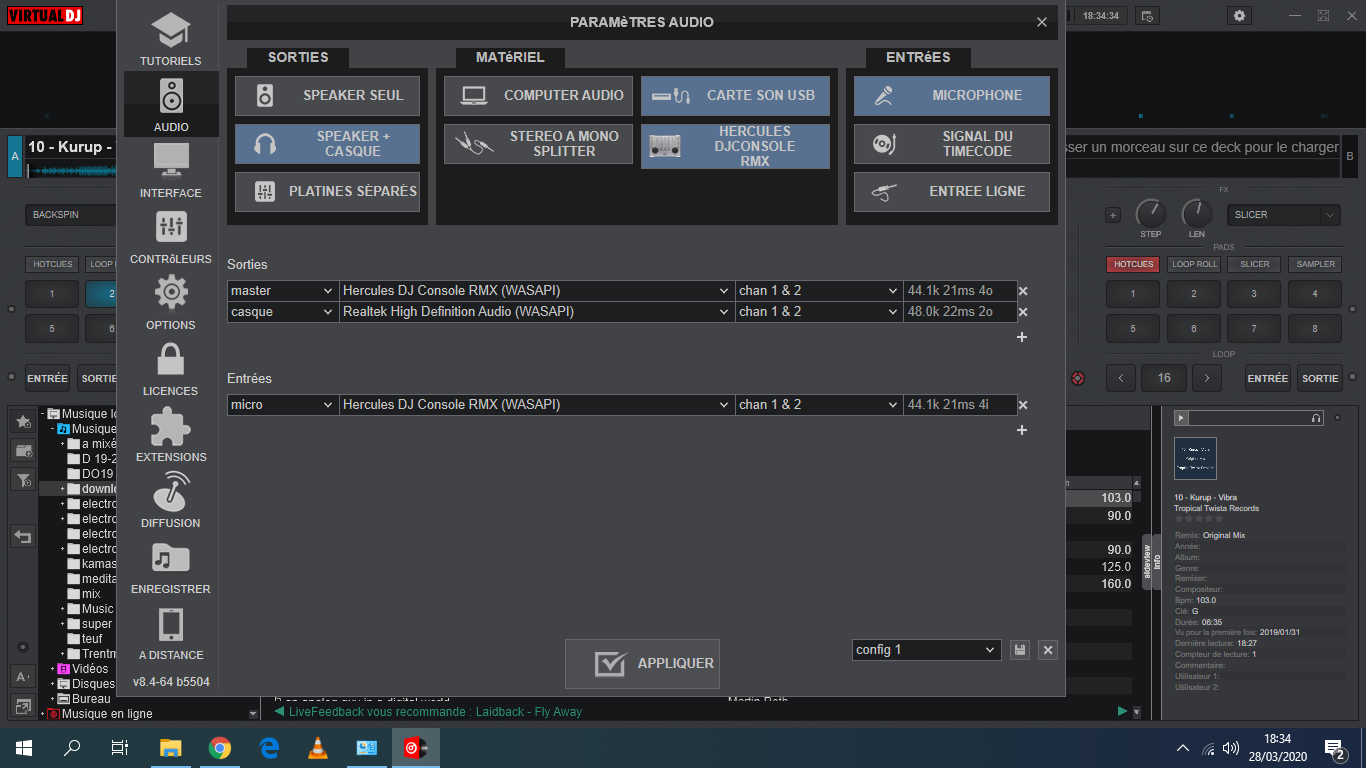The width and height of the screenshot is (1366, 768).
Task: Open the Diffusion broadcast section
Action: click(x=171, y=501)
